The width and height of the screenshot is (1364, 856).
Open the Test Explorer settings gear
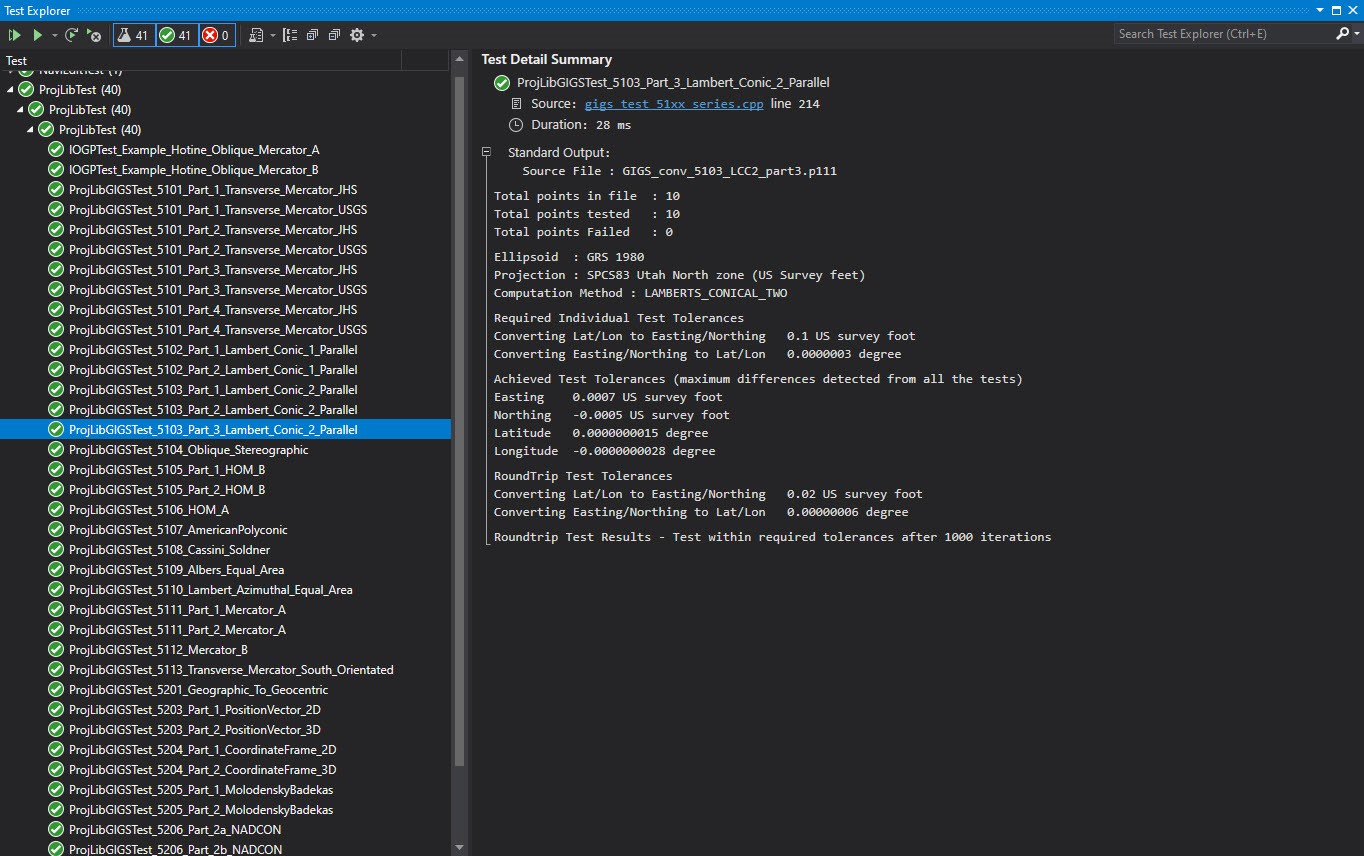tap(356, 35)
